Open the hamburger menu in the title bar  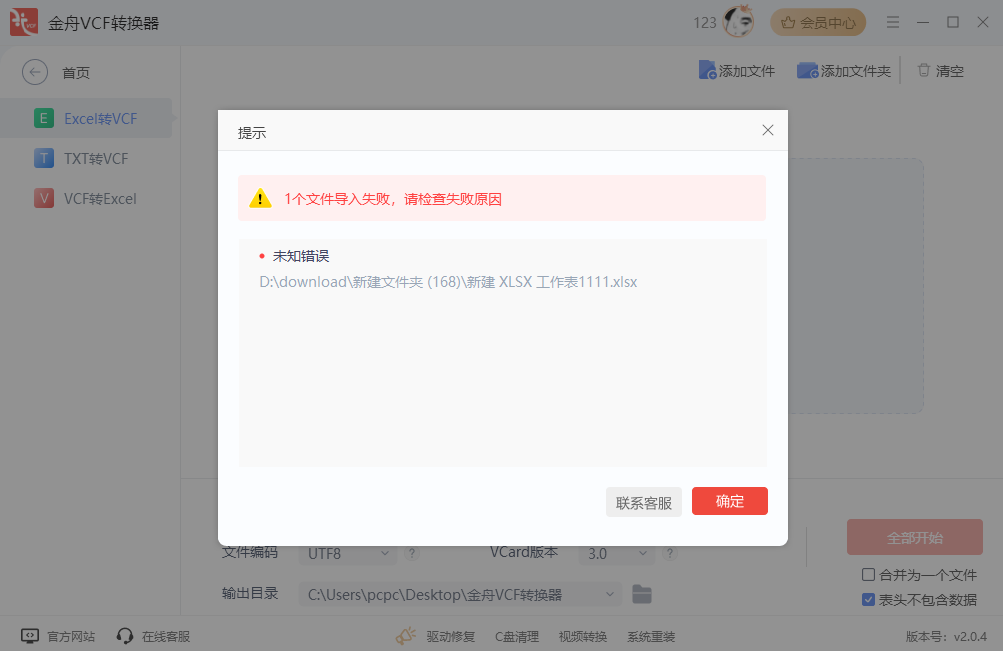(x=893, y=22)
